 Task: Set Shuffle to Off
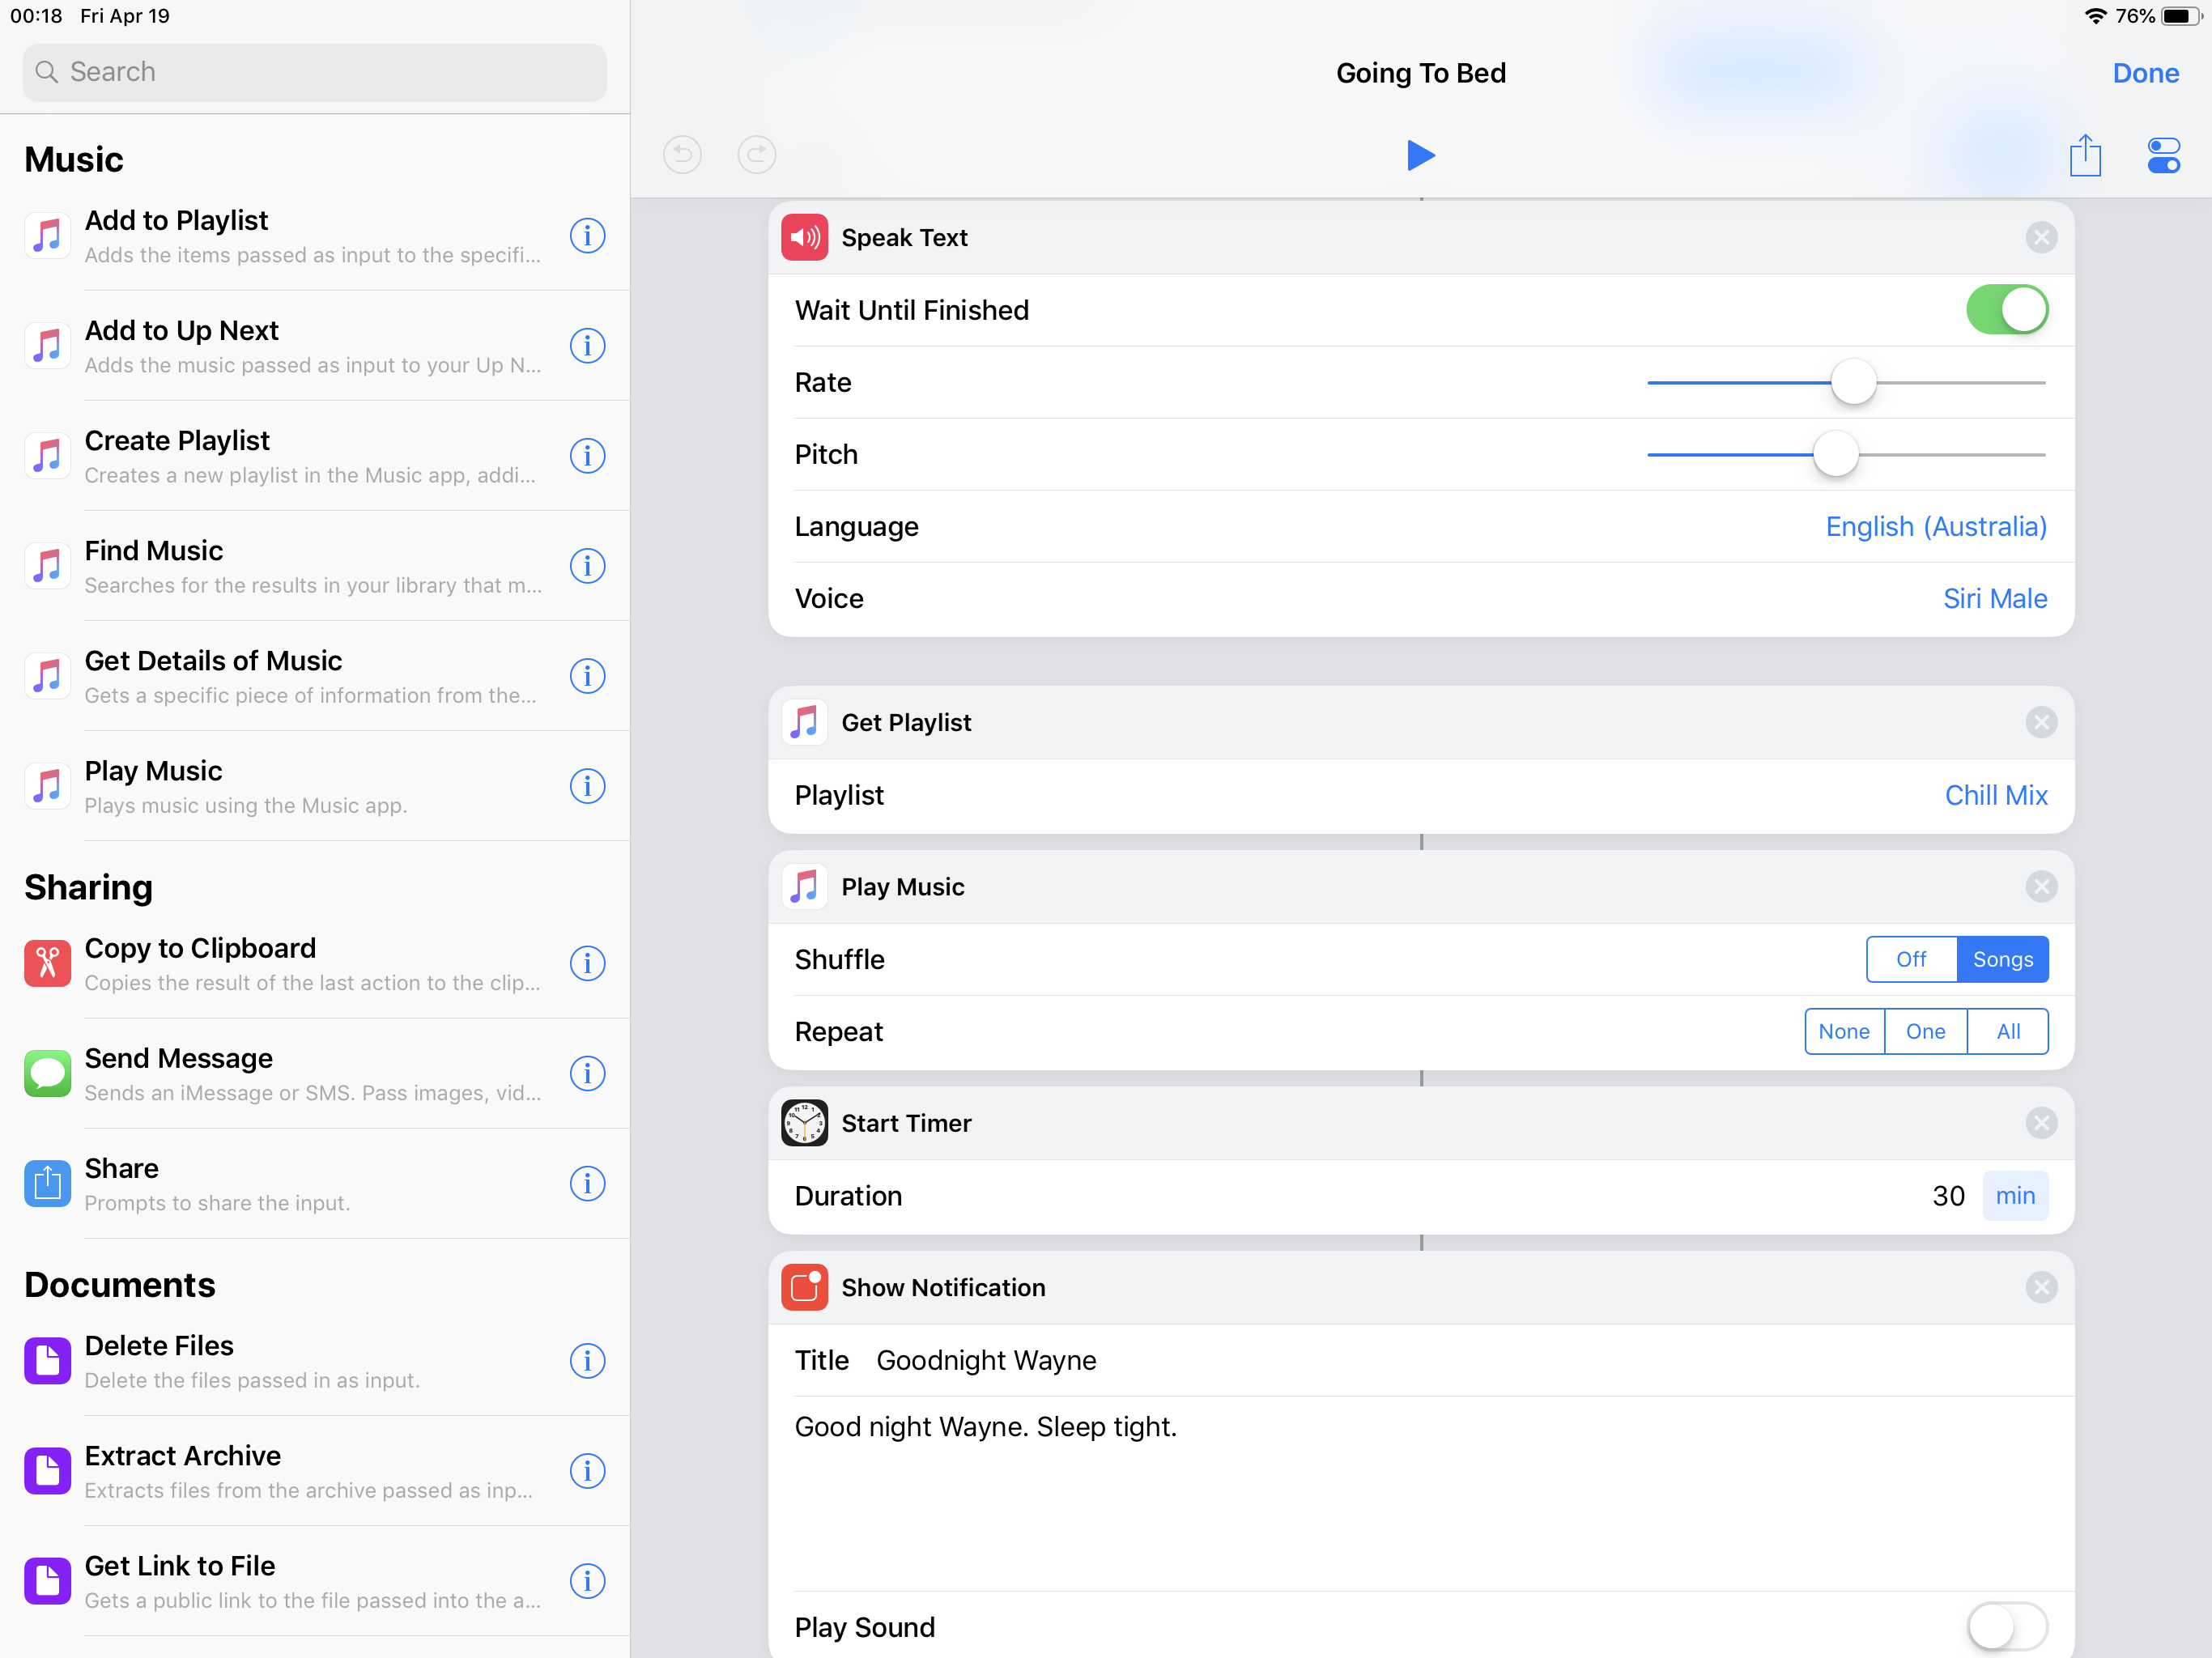tap(1911, 960)
